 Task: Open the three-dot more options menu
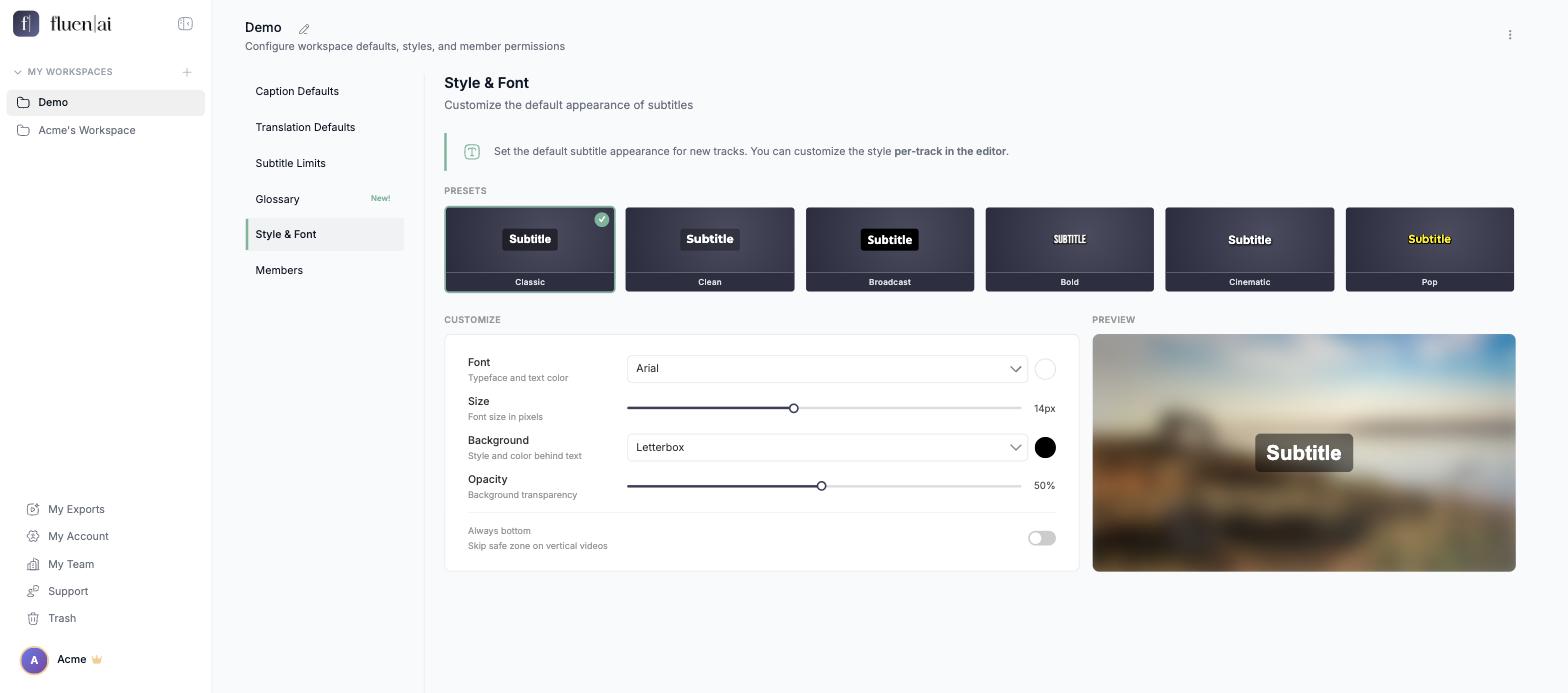coord(1510,35)
